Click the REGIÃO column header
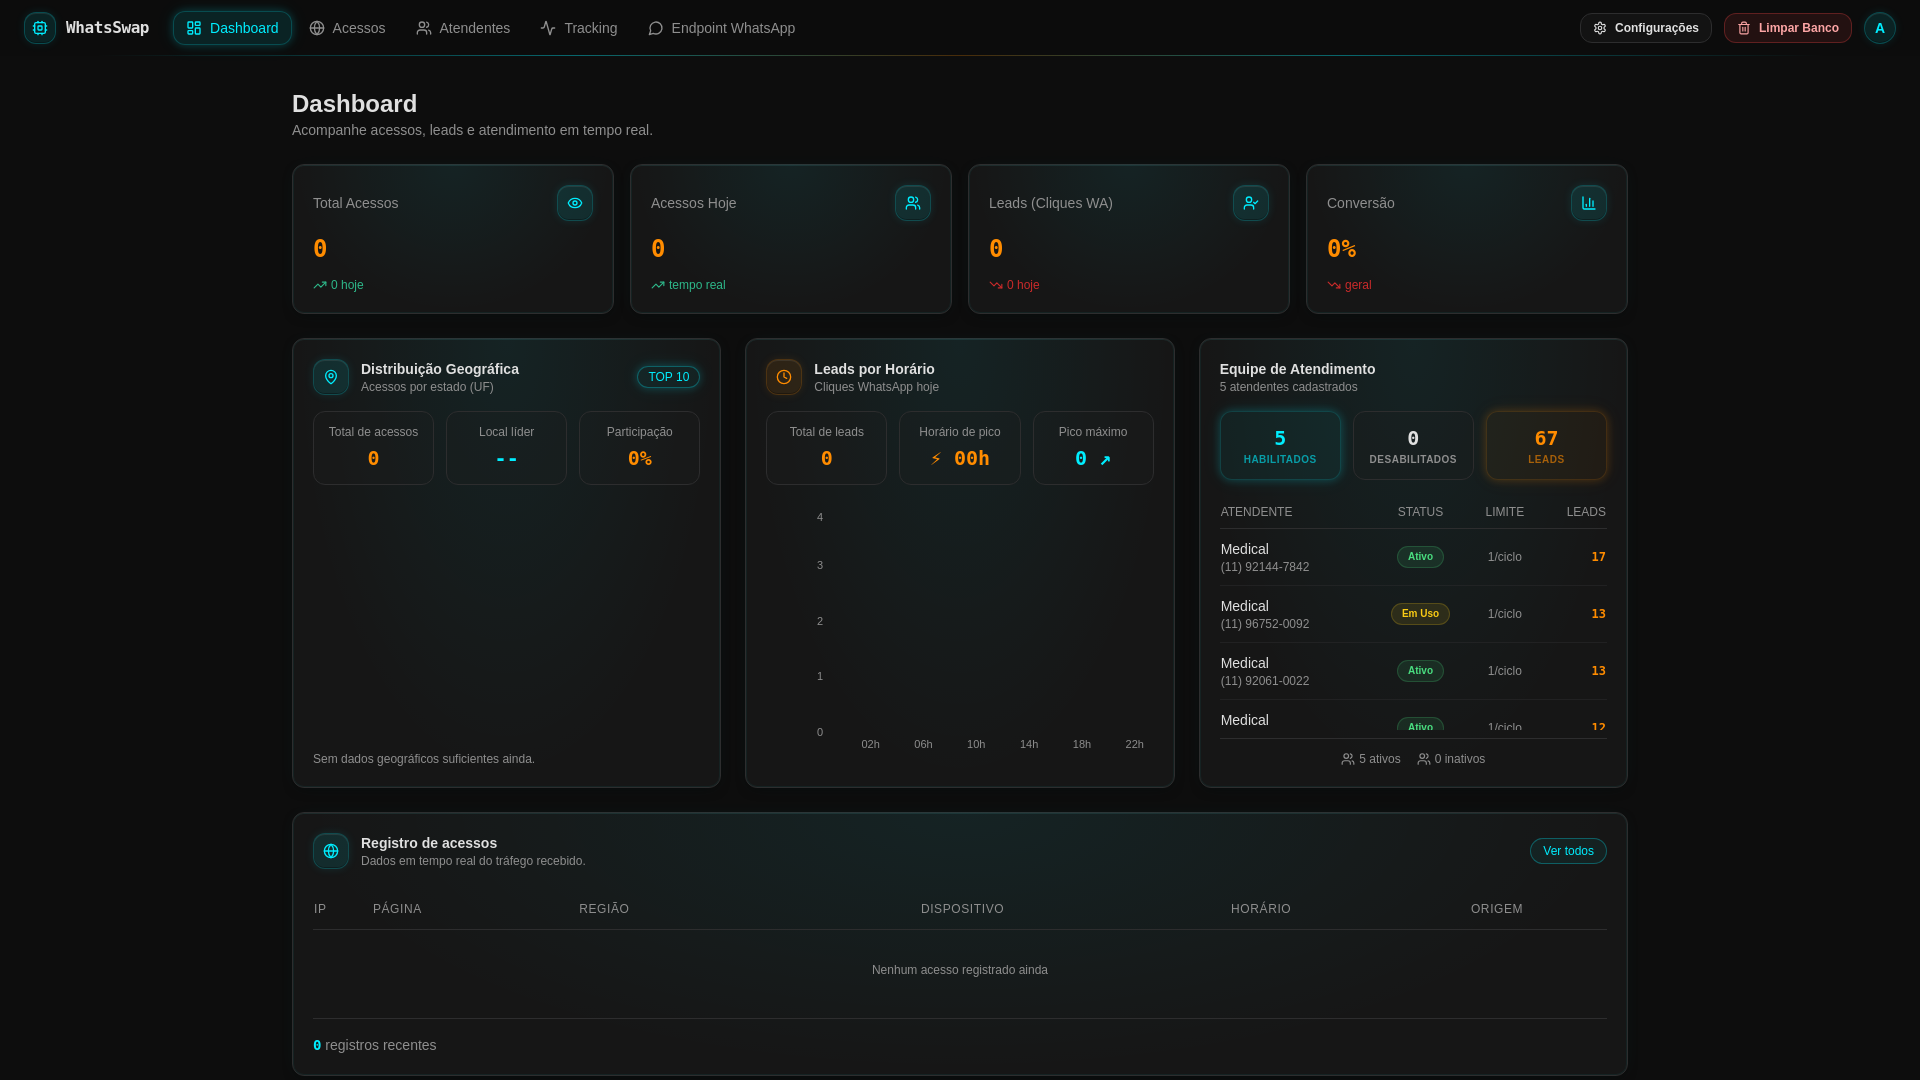1920x1080 pixels. tap(604, 909)
